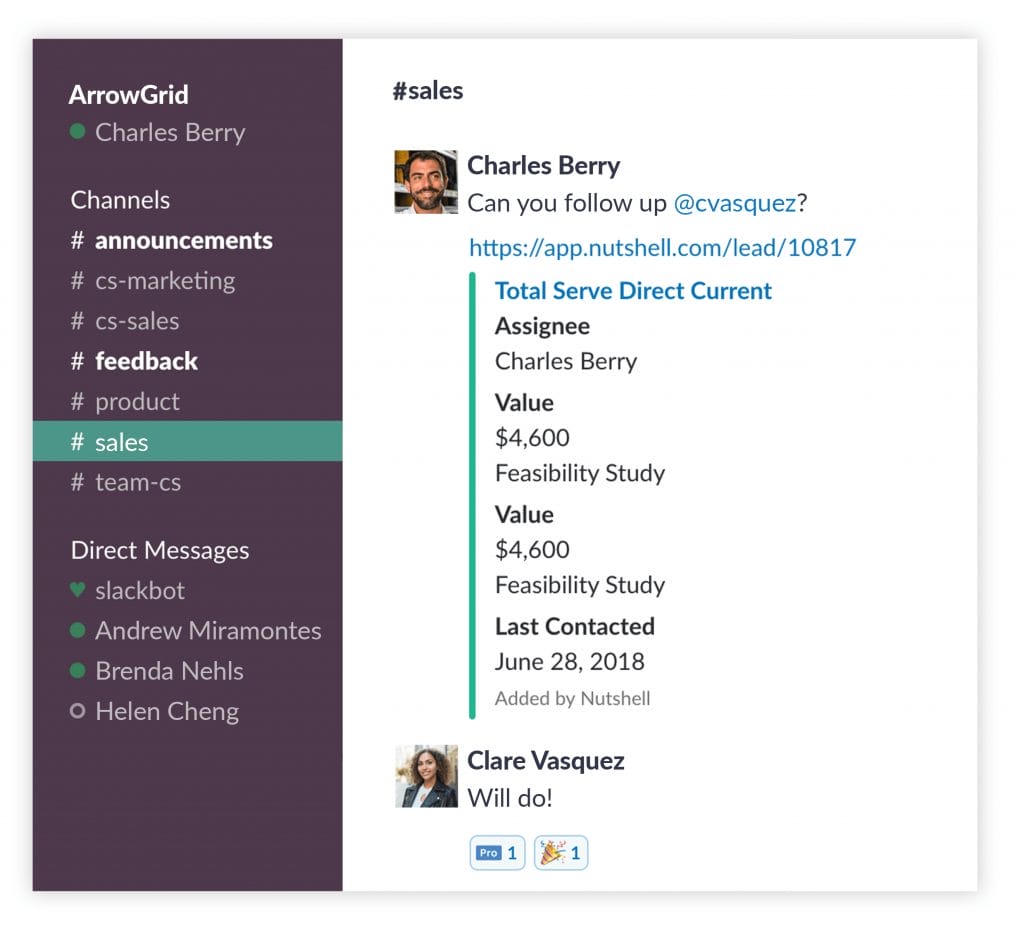
Task: Open the feedback channel
Action: pos(146,361)
